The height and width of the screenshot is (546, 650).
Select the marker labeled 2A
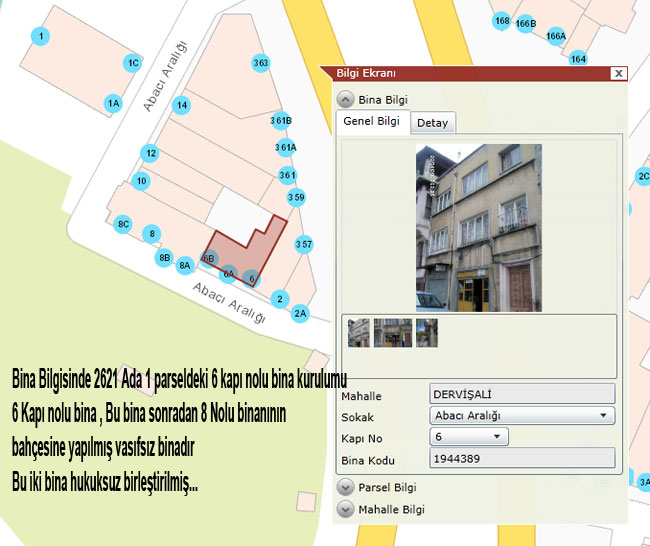point(301,314)
